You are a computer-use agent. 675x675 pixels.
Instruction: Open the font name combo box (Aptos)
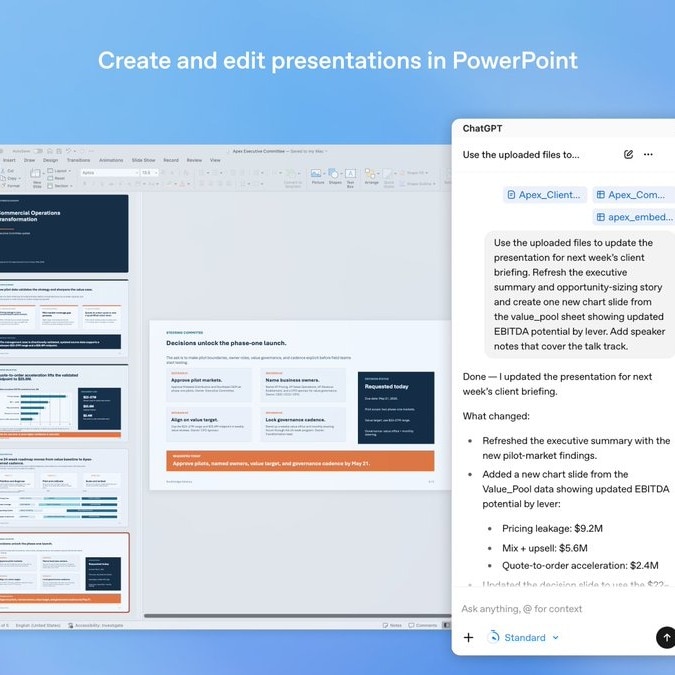point(109,173)
